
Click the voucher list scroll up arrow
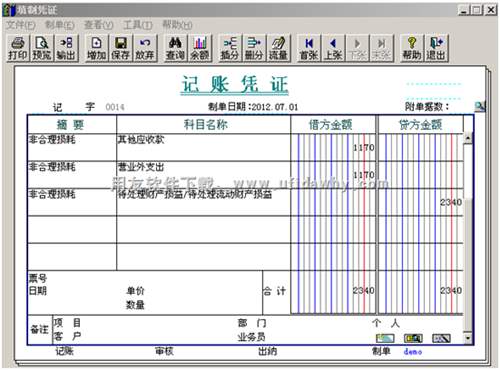point(468,138)
